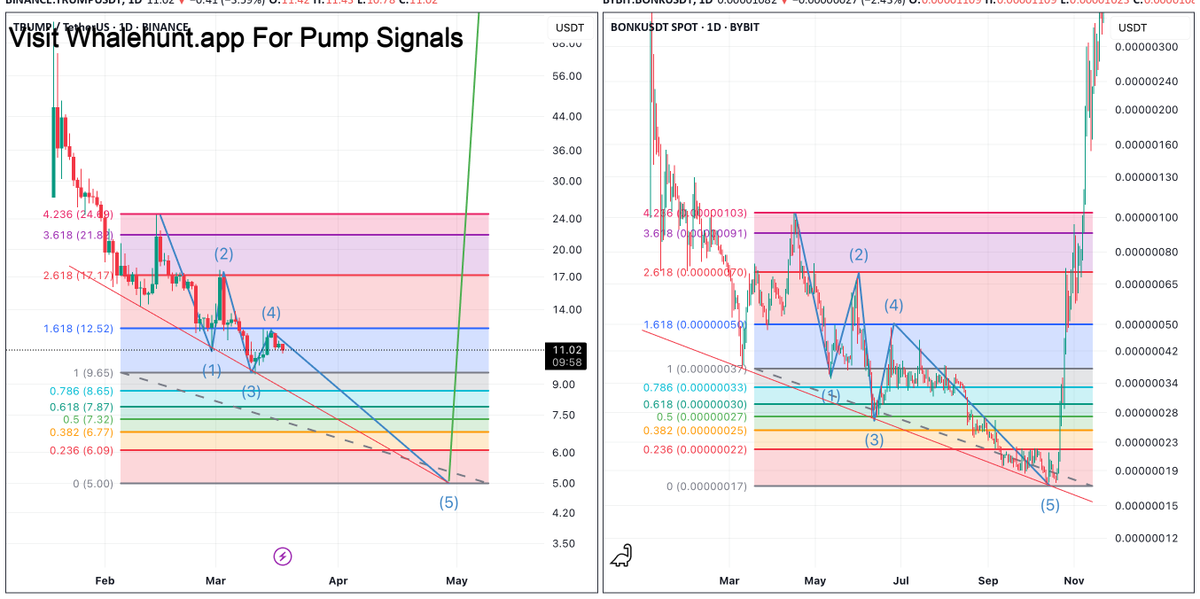Click the Nov label on the BONK time axis

pos(1073,580)
